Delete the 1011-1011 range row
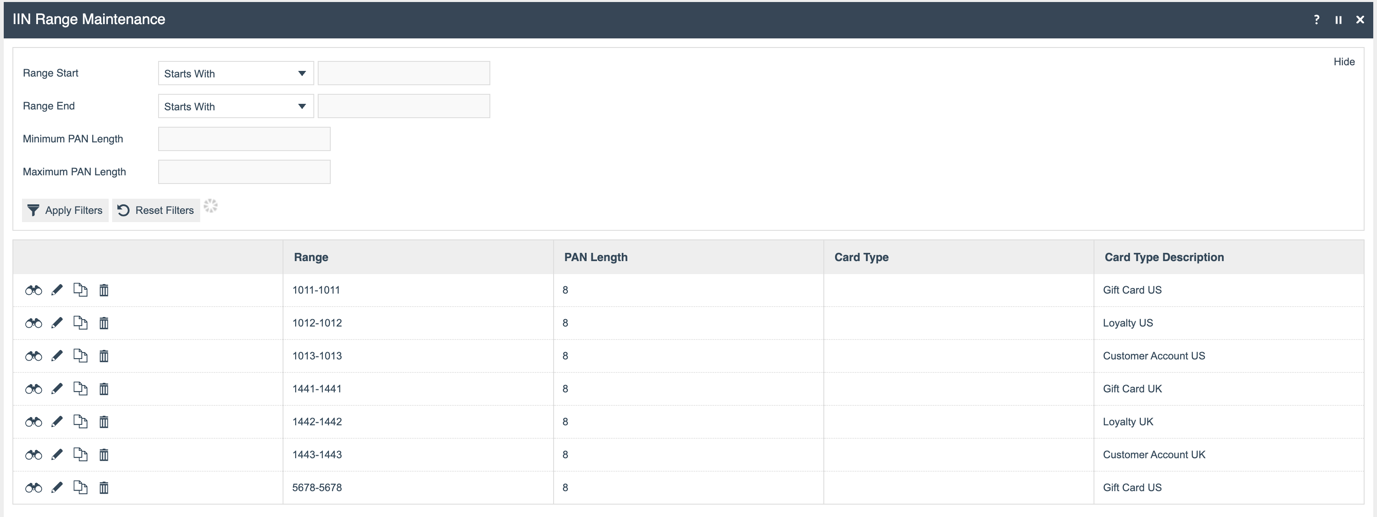Image resolution: width=1377 pixels, height=517 pixels. click(104, 290)
